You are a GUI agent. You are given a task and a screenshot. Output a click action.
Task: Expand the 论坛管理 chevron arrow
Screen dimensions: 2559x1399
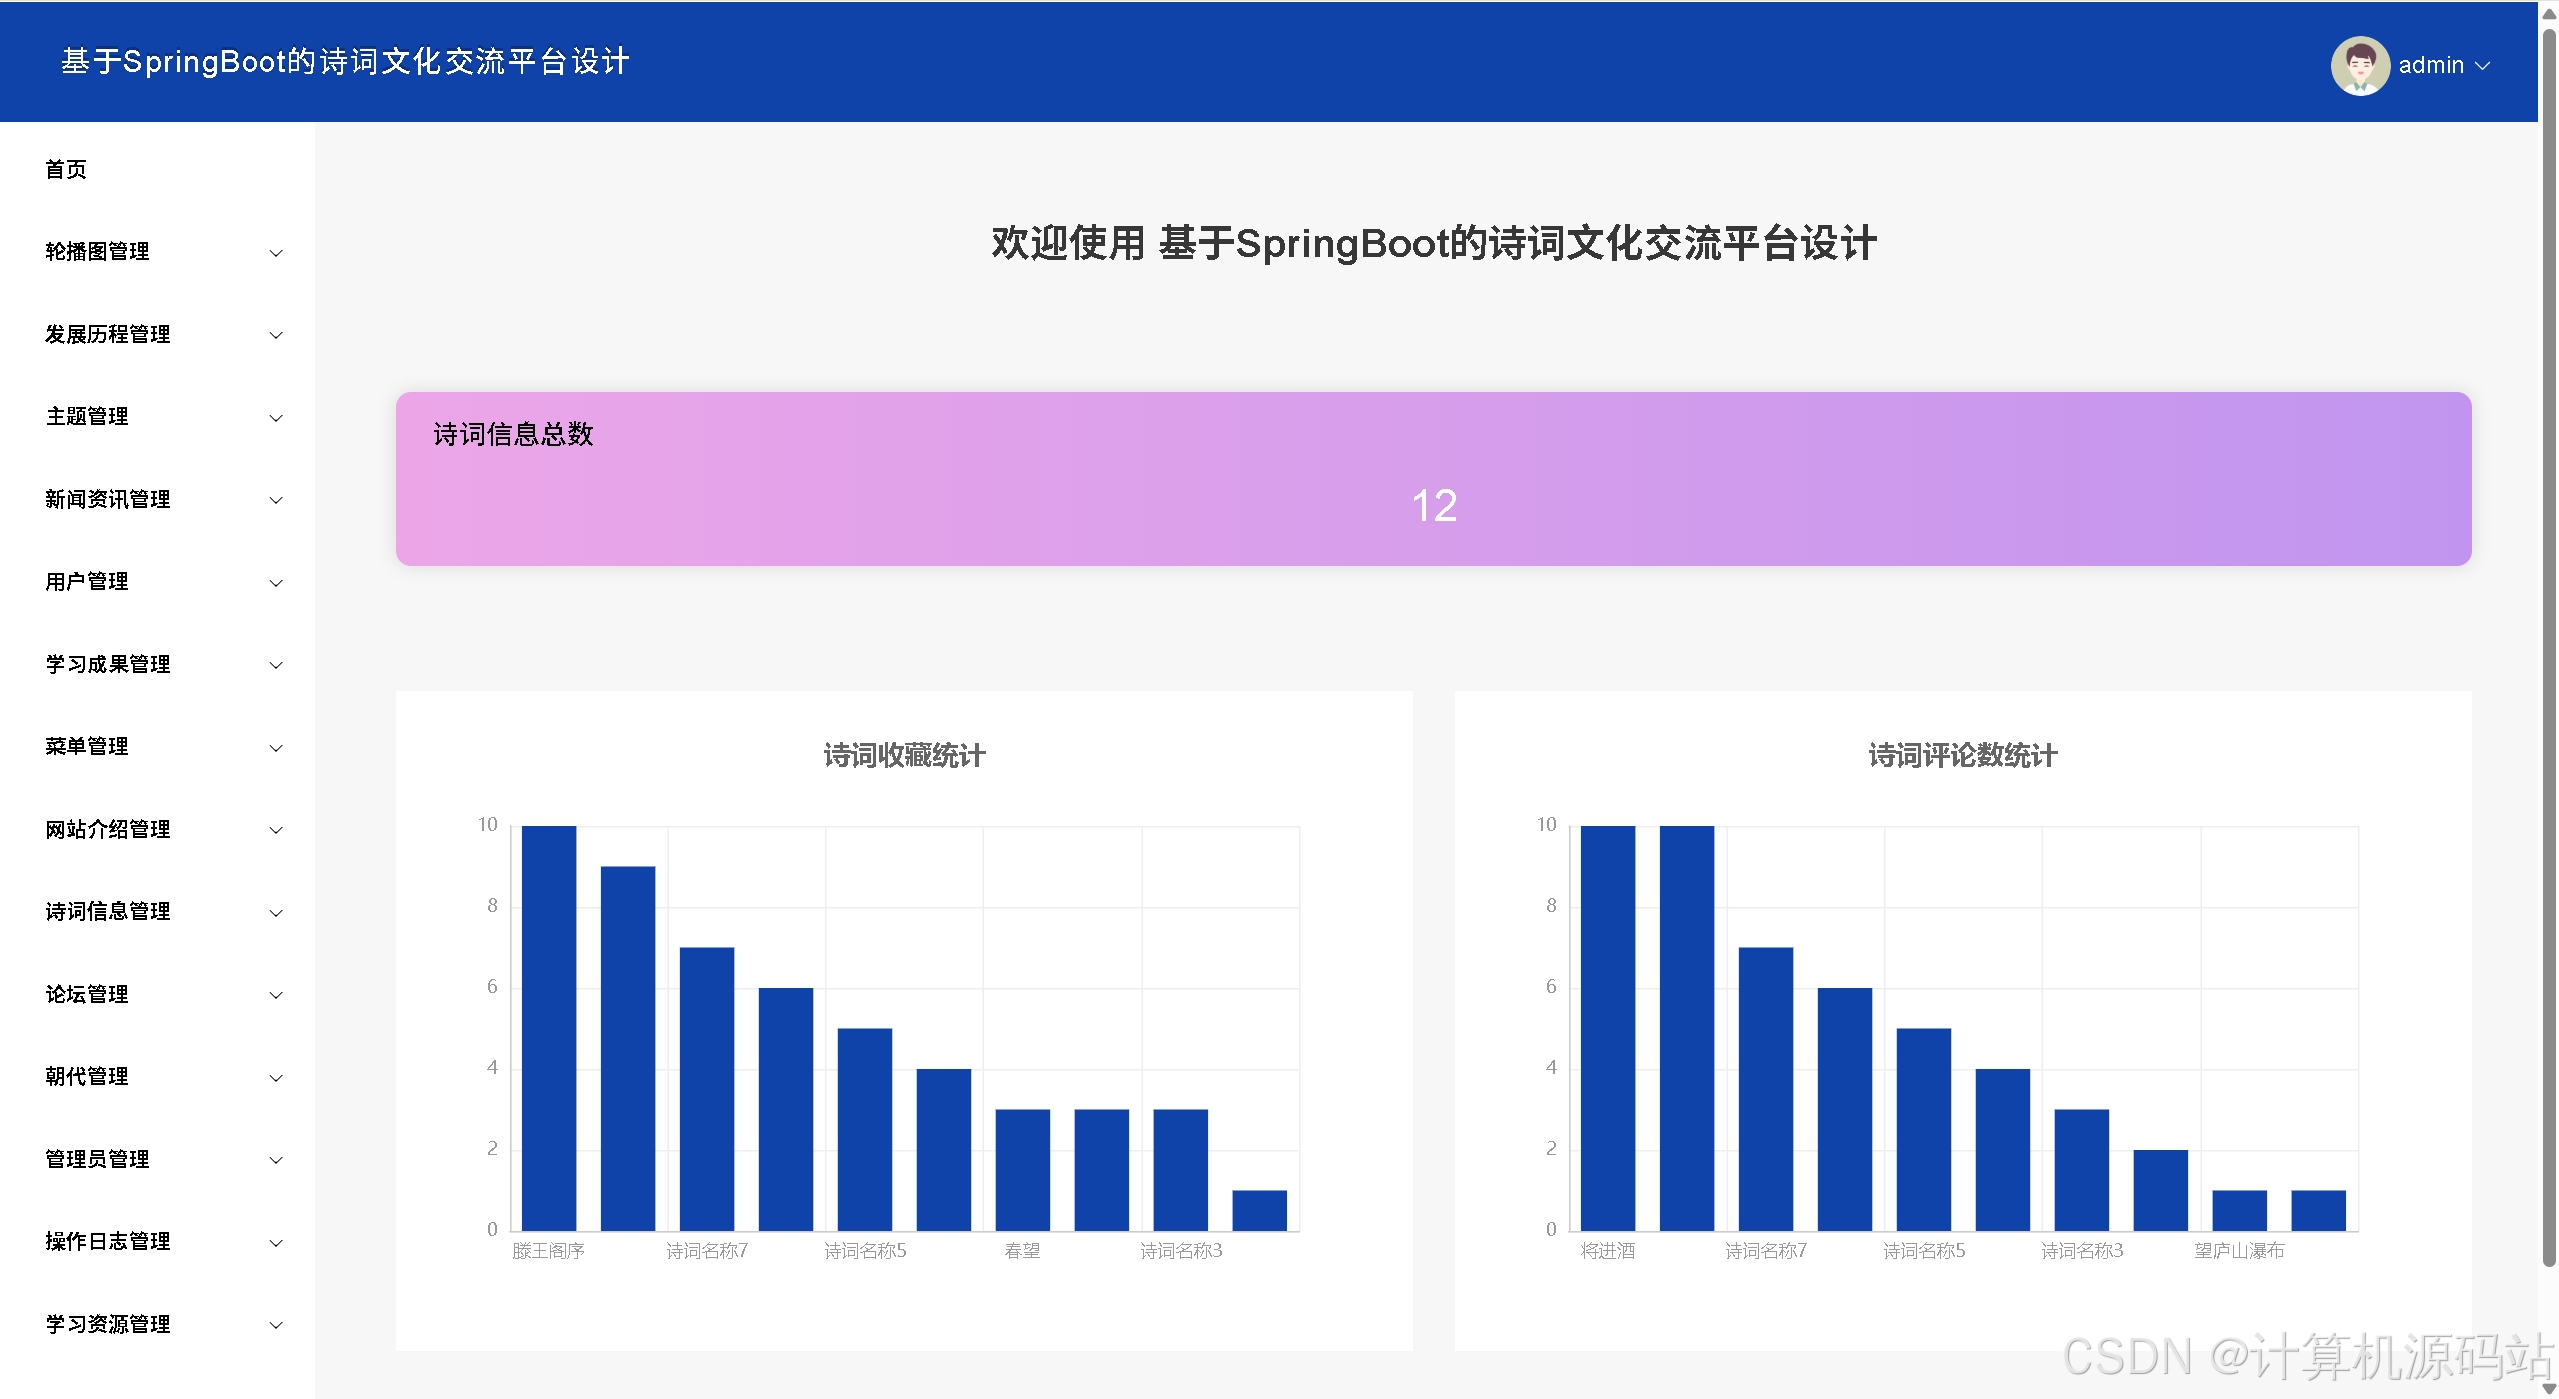coord(276,995)
